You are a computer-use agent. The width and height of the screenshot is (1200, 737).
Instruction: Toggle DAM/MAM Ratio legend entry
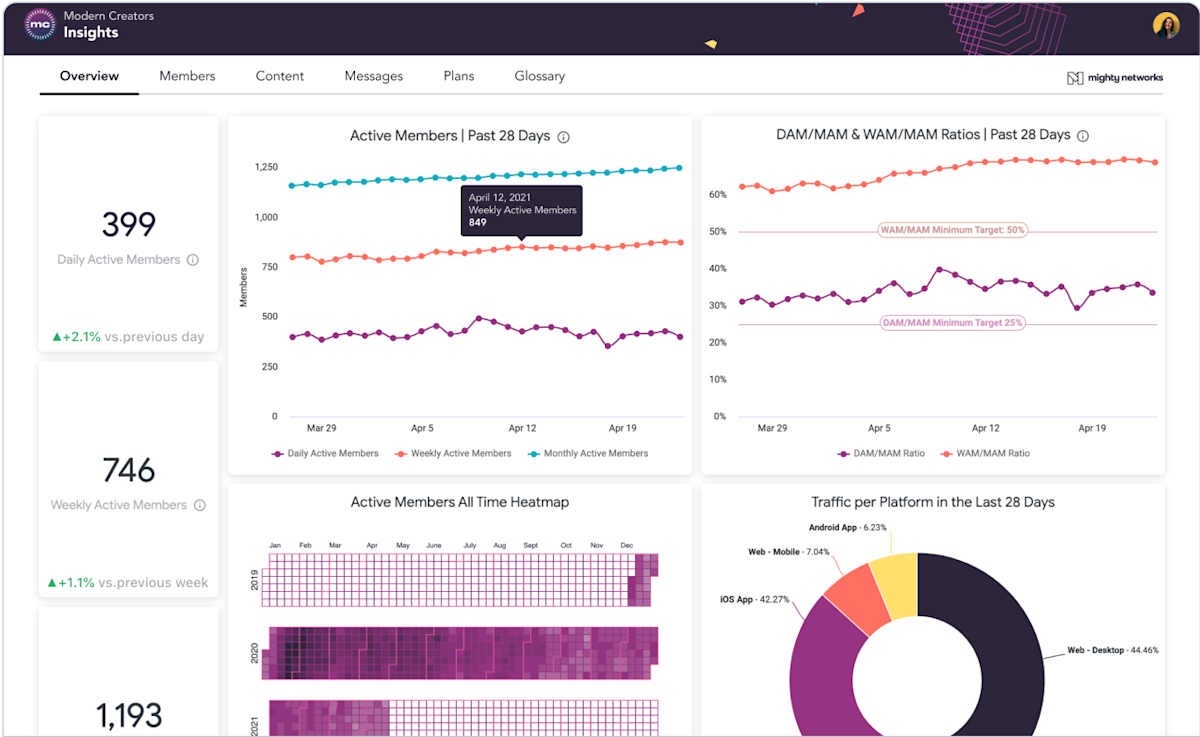pos(881,453)
